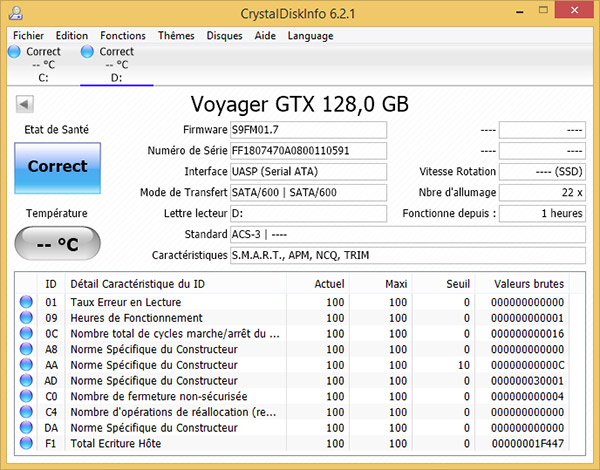Click the Fonctionne depuis field 1 heures
Image resolution: width=600 pixels, height=470 pixels.
point(542,213)
